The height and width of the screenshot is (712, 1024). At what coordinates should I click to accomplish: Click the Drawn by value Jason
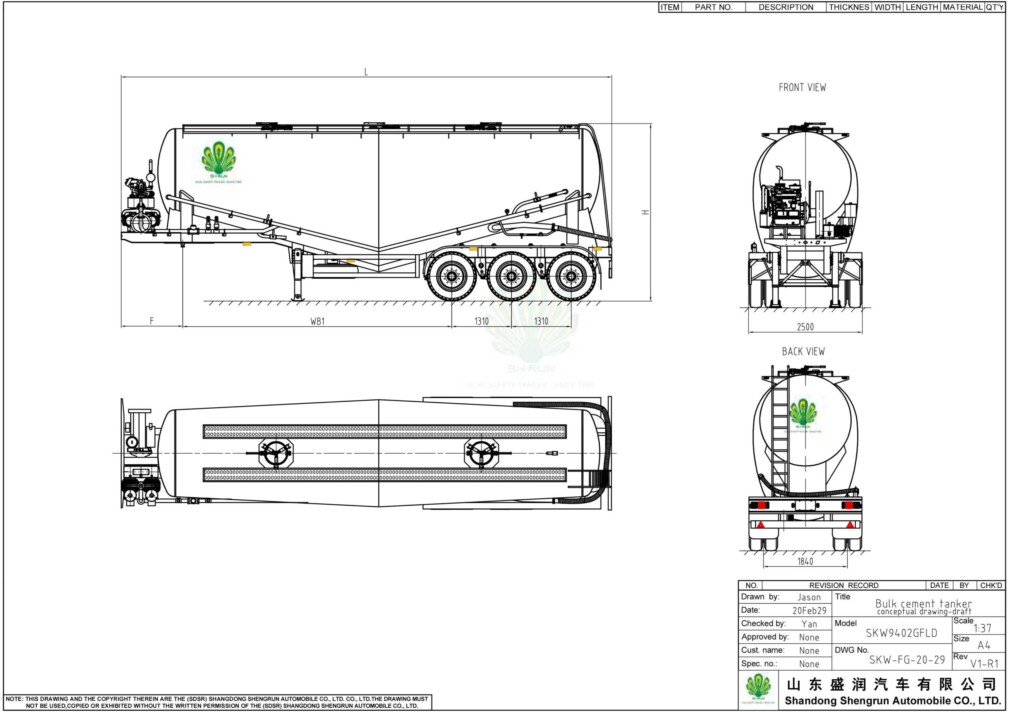point(808,597)
